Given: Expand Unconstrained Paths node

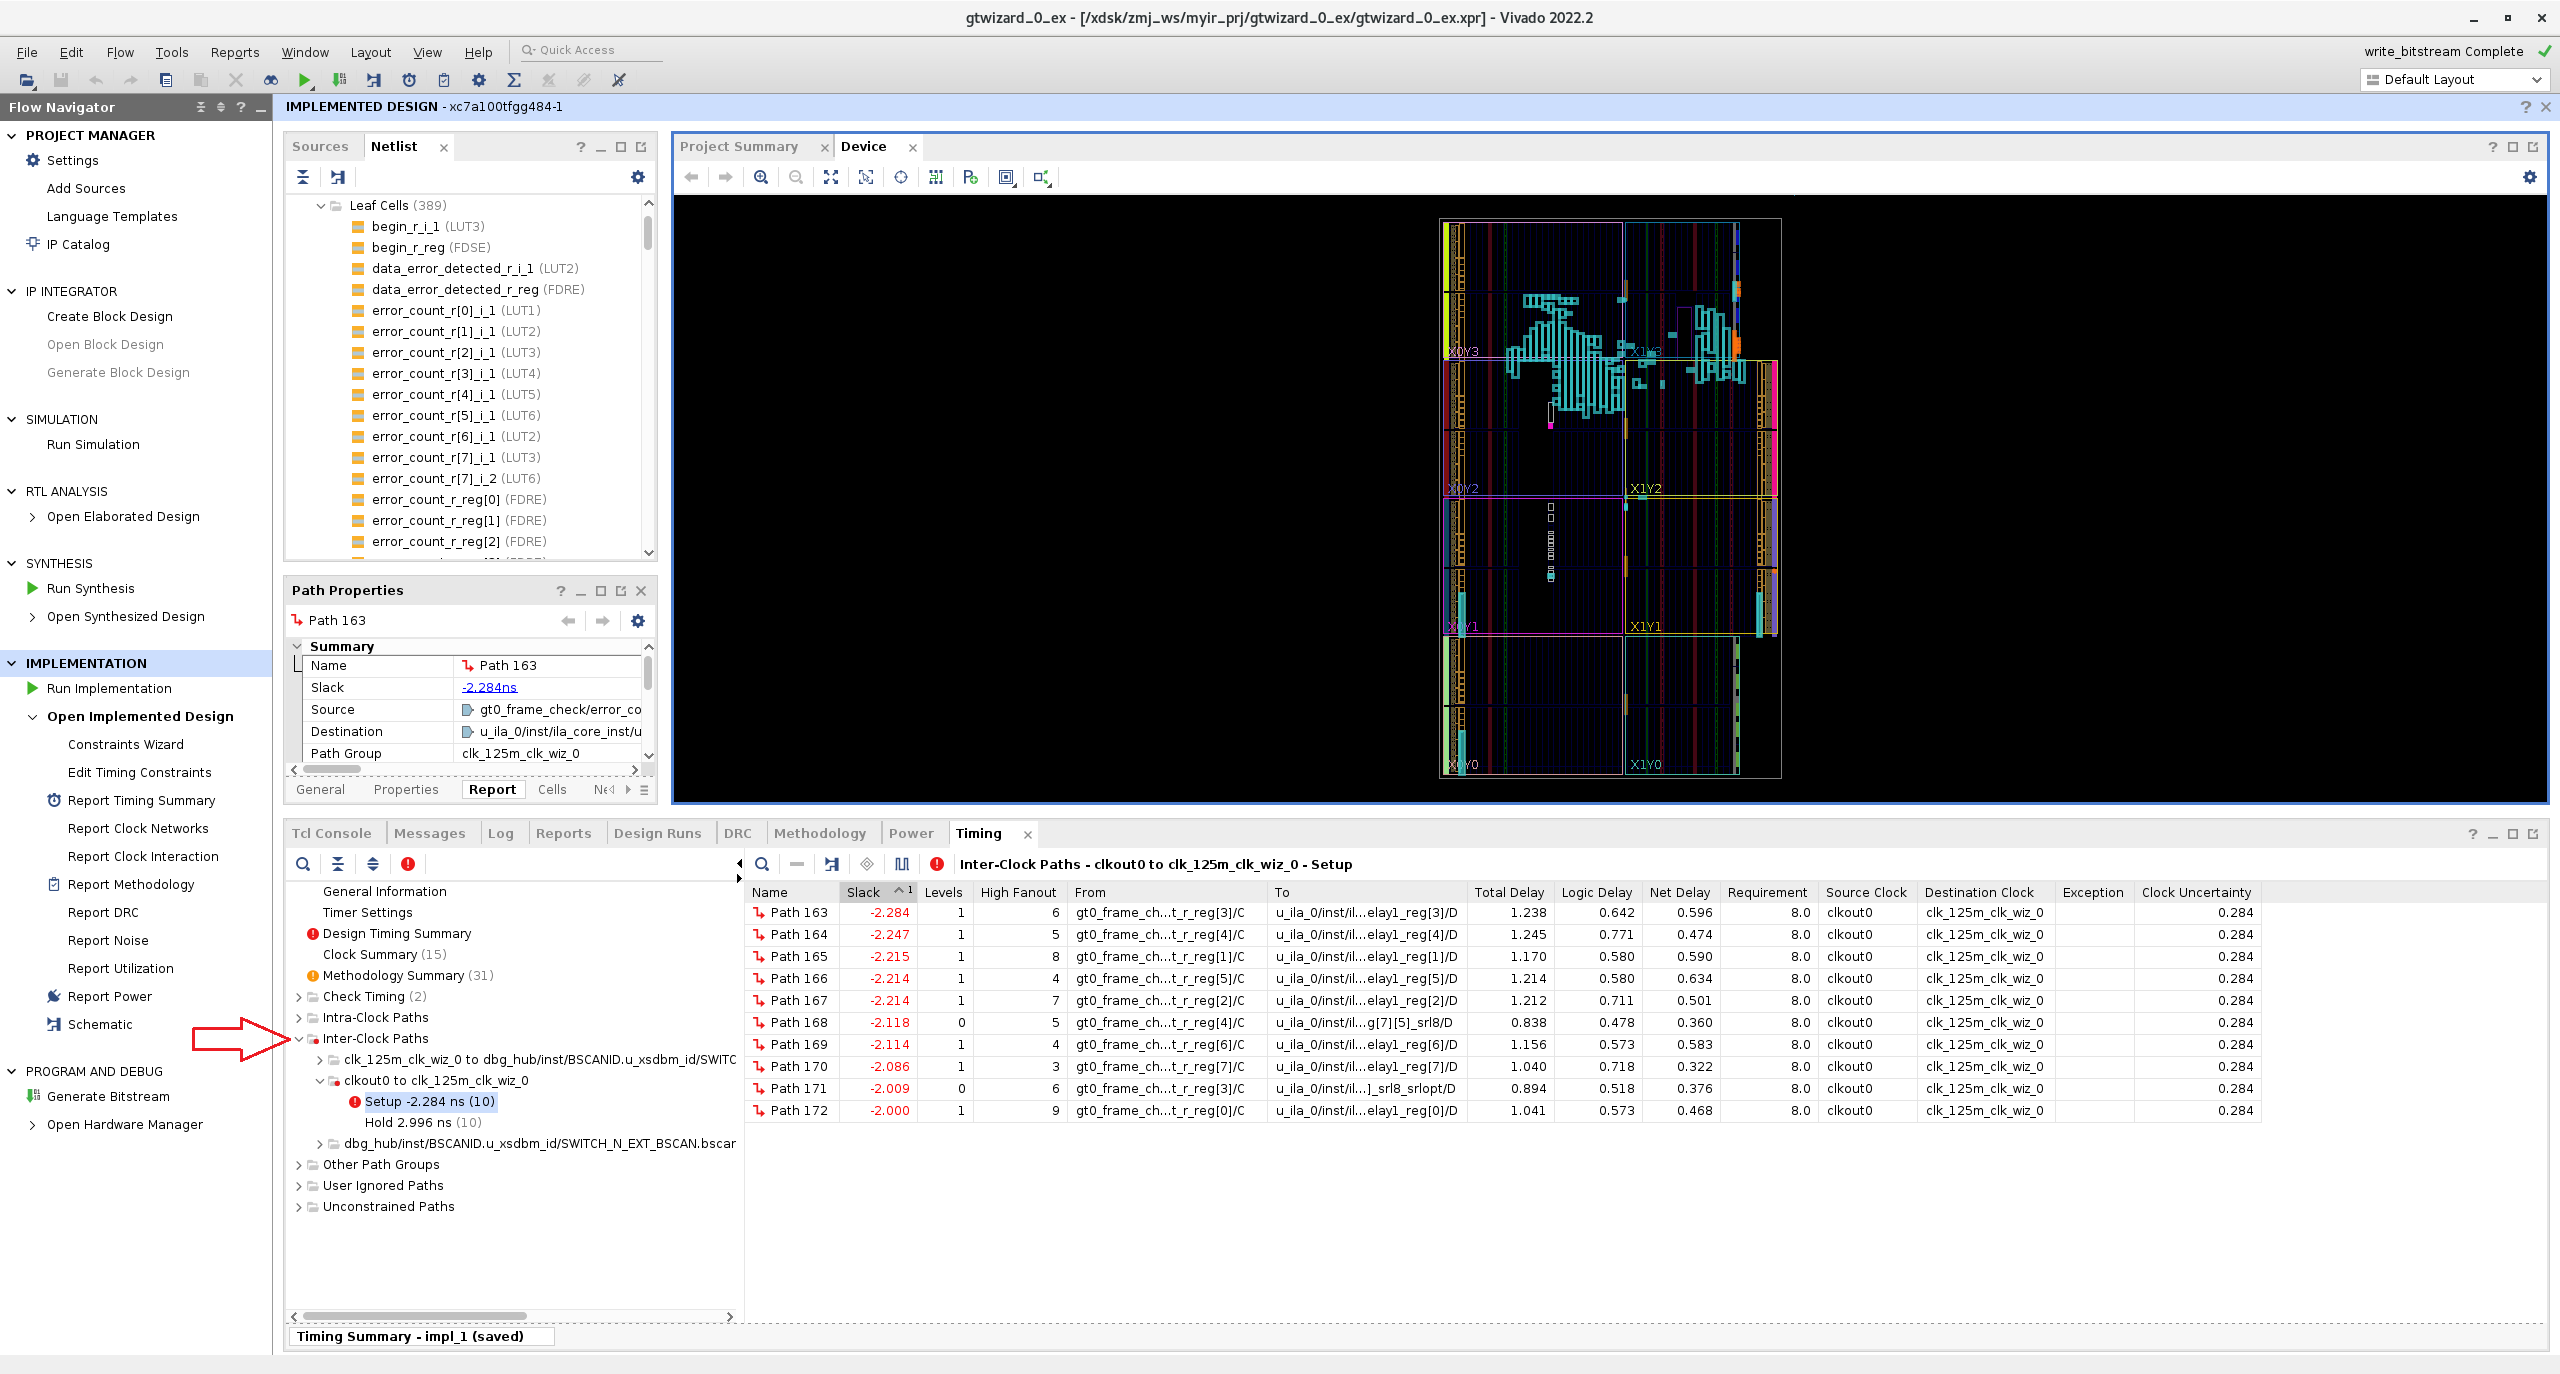Looking at the screenshot, I should pos(299,1207).
